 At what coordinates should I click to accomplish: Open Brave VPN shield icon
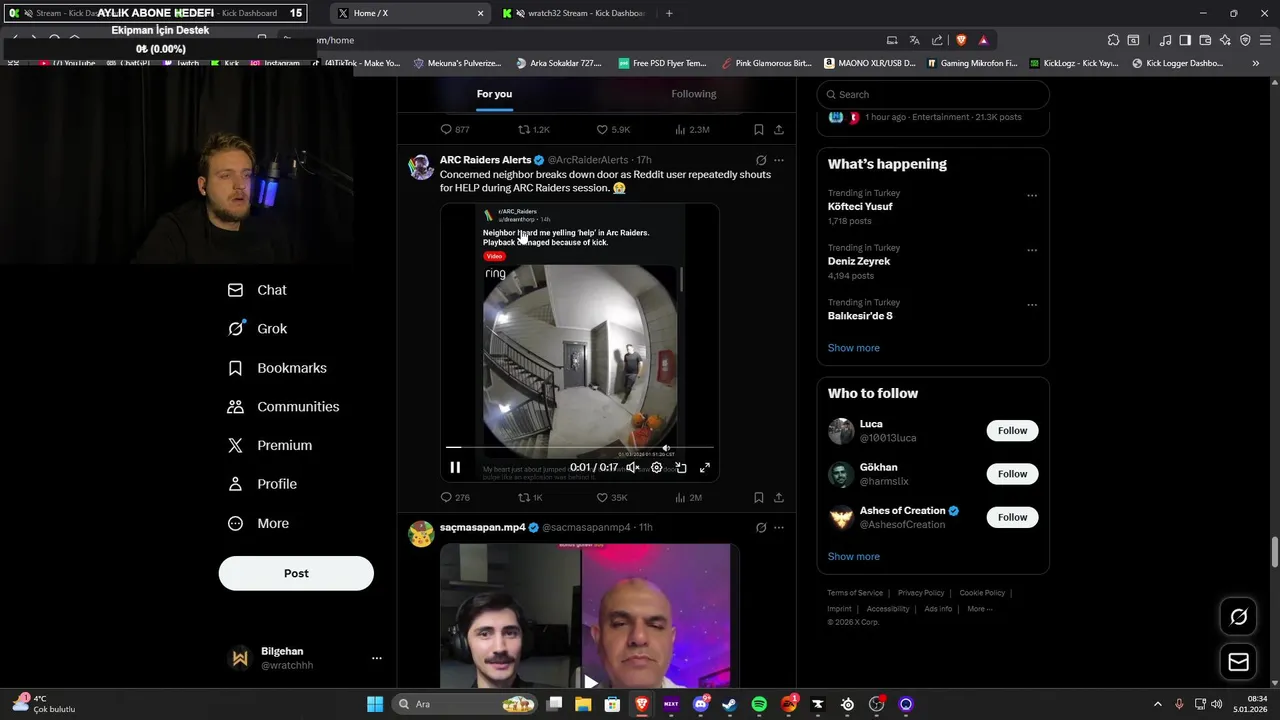1245,40
